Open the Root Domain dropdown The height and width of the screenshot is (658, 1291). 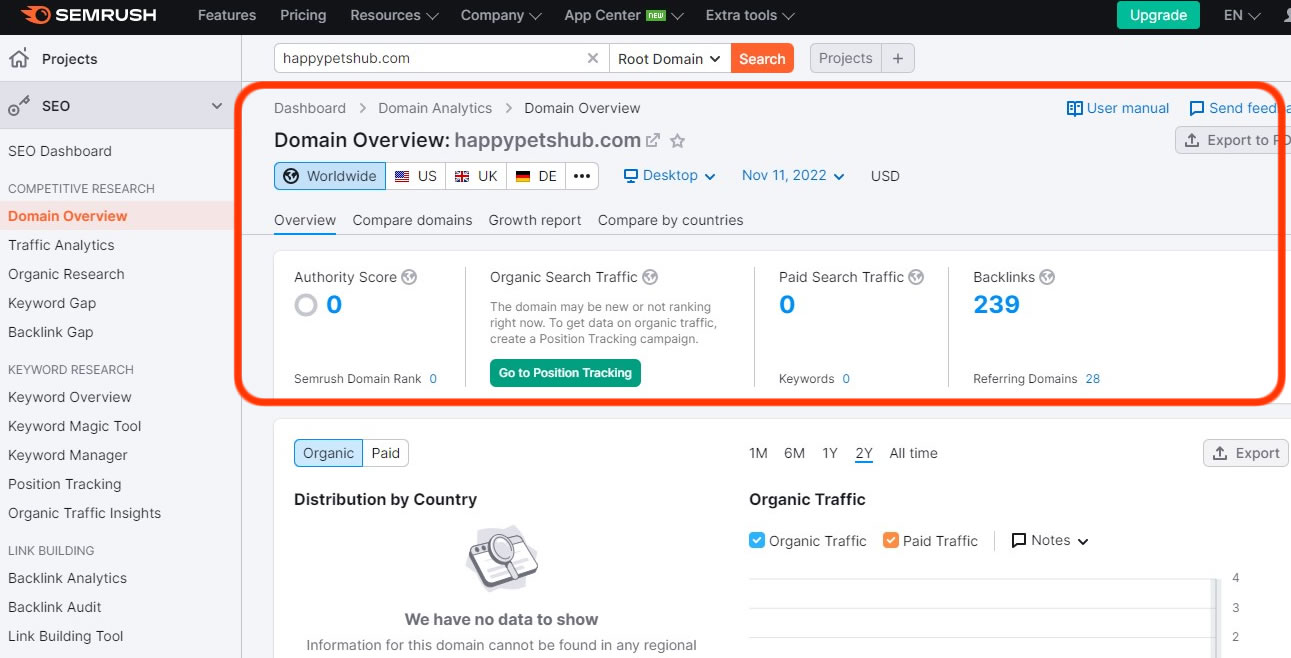[x=669, y=58]
